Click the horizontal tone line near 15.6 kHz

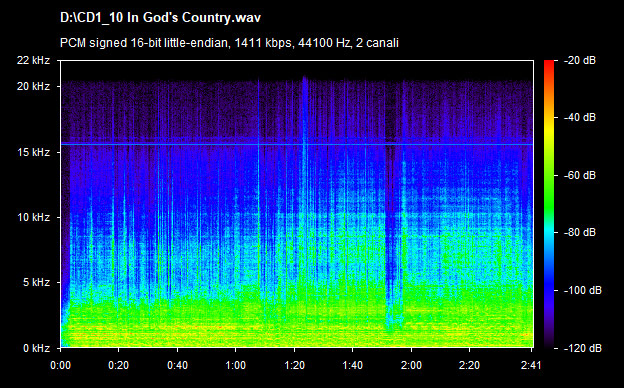click(x=297, y=144)
